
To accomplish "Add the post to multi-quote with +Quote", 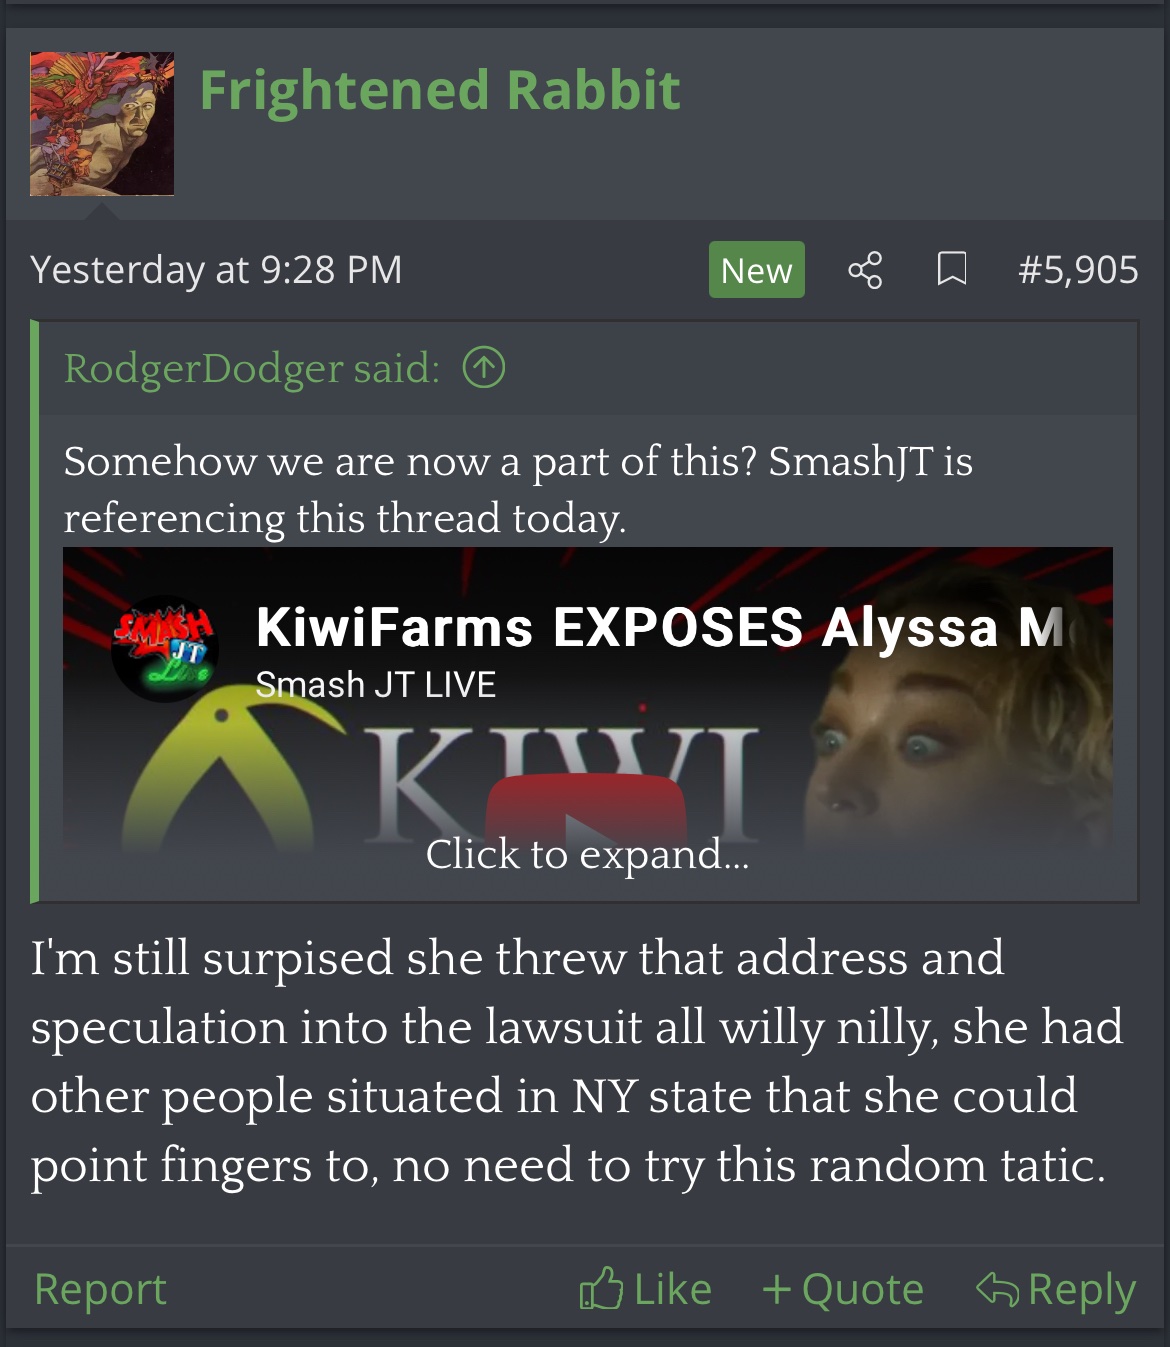I will (x=843, y=1289).
